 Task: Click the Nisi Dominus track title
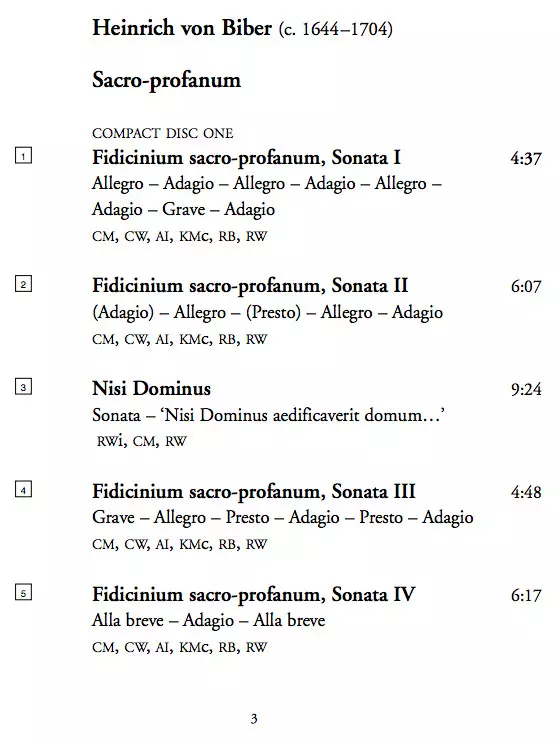coord(151,389)
